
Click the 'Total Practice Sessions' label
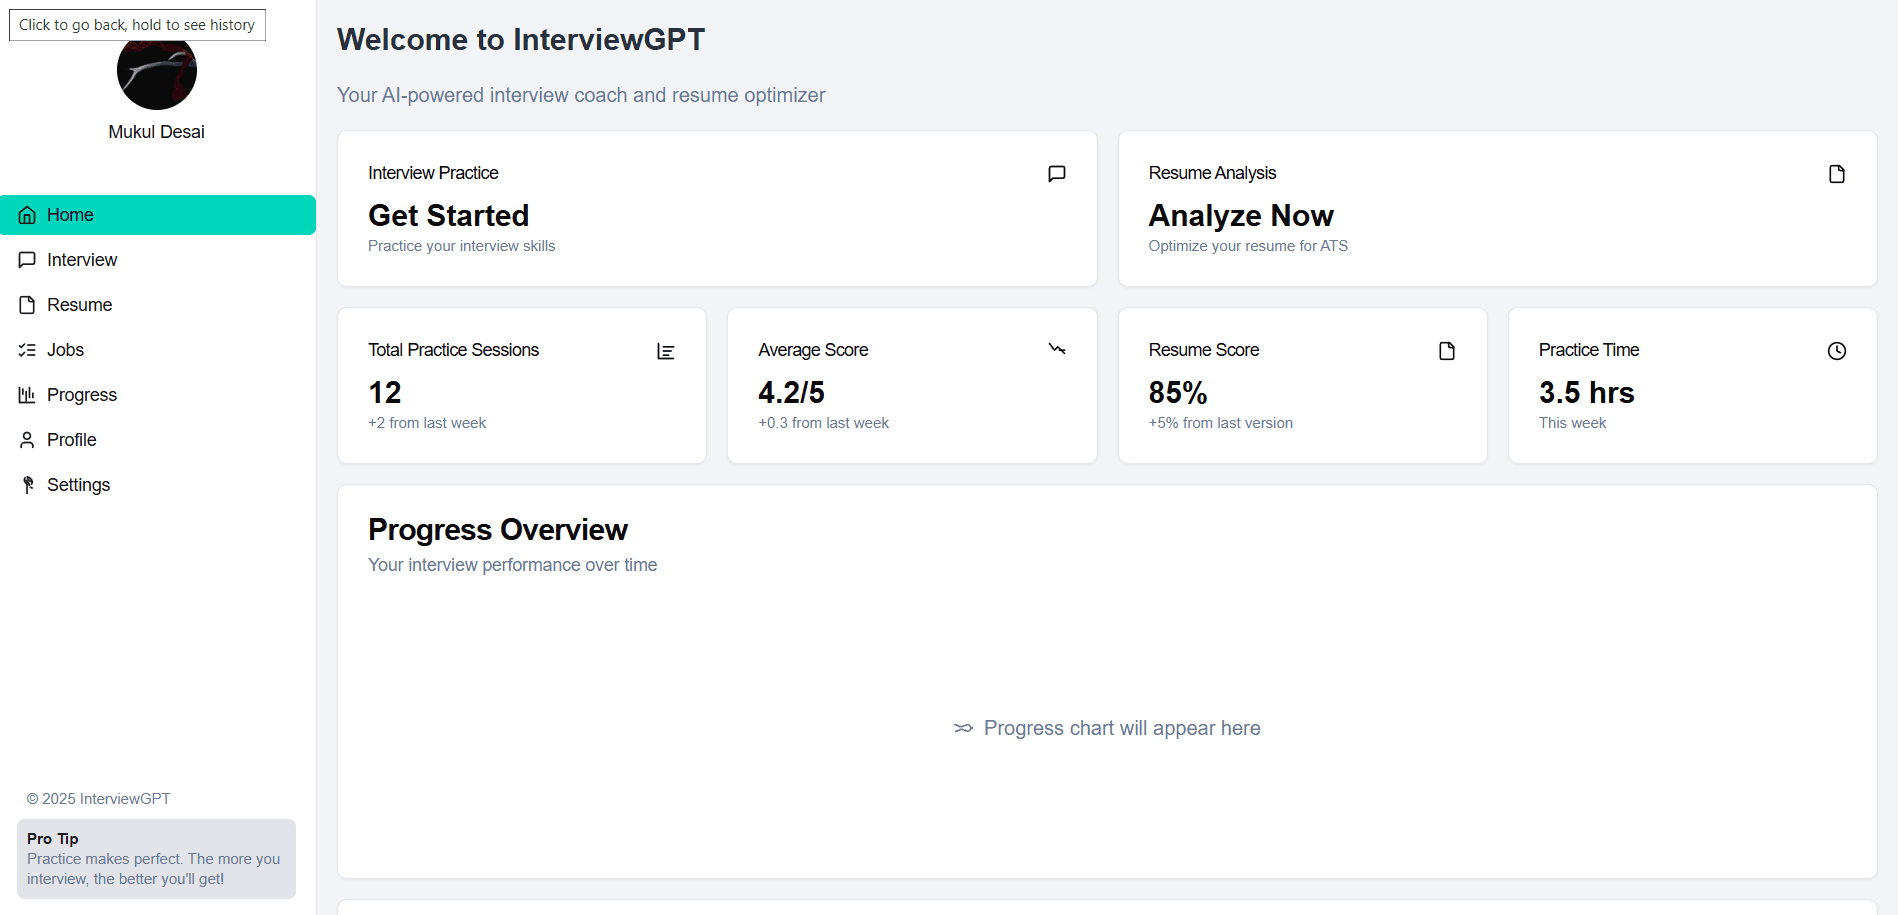(x=453, y=350)
